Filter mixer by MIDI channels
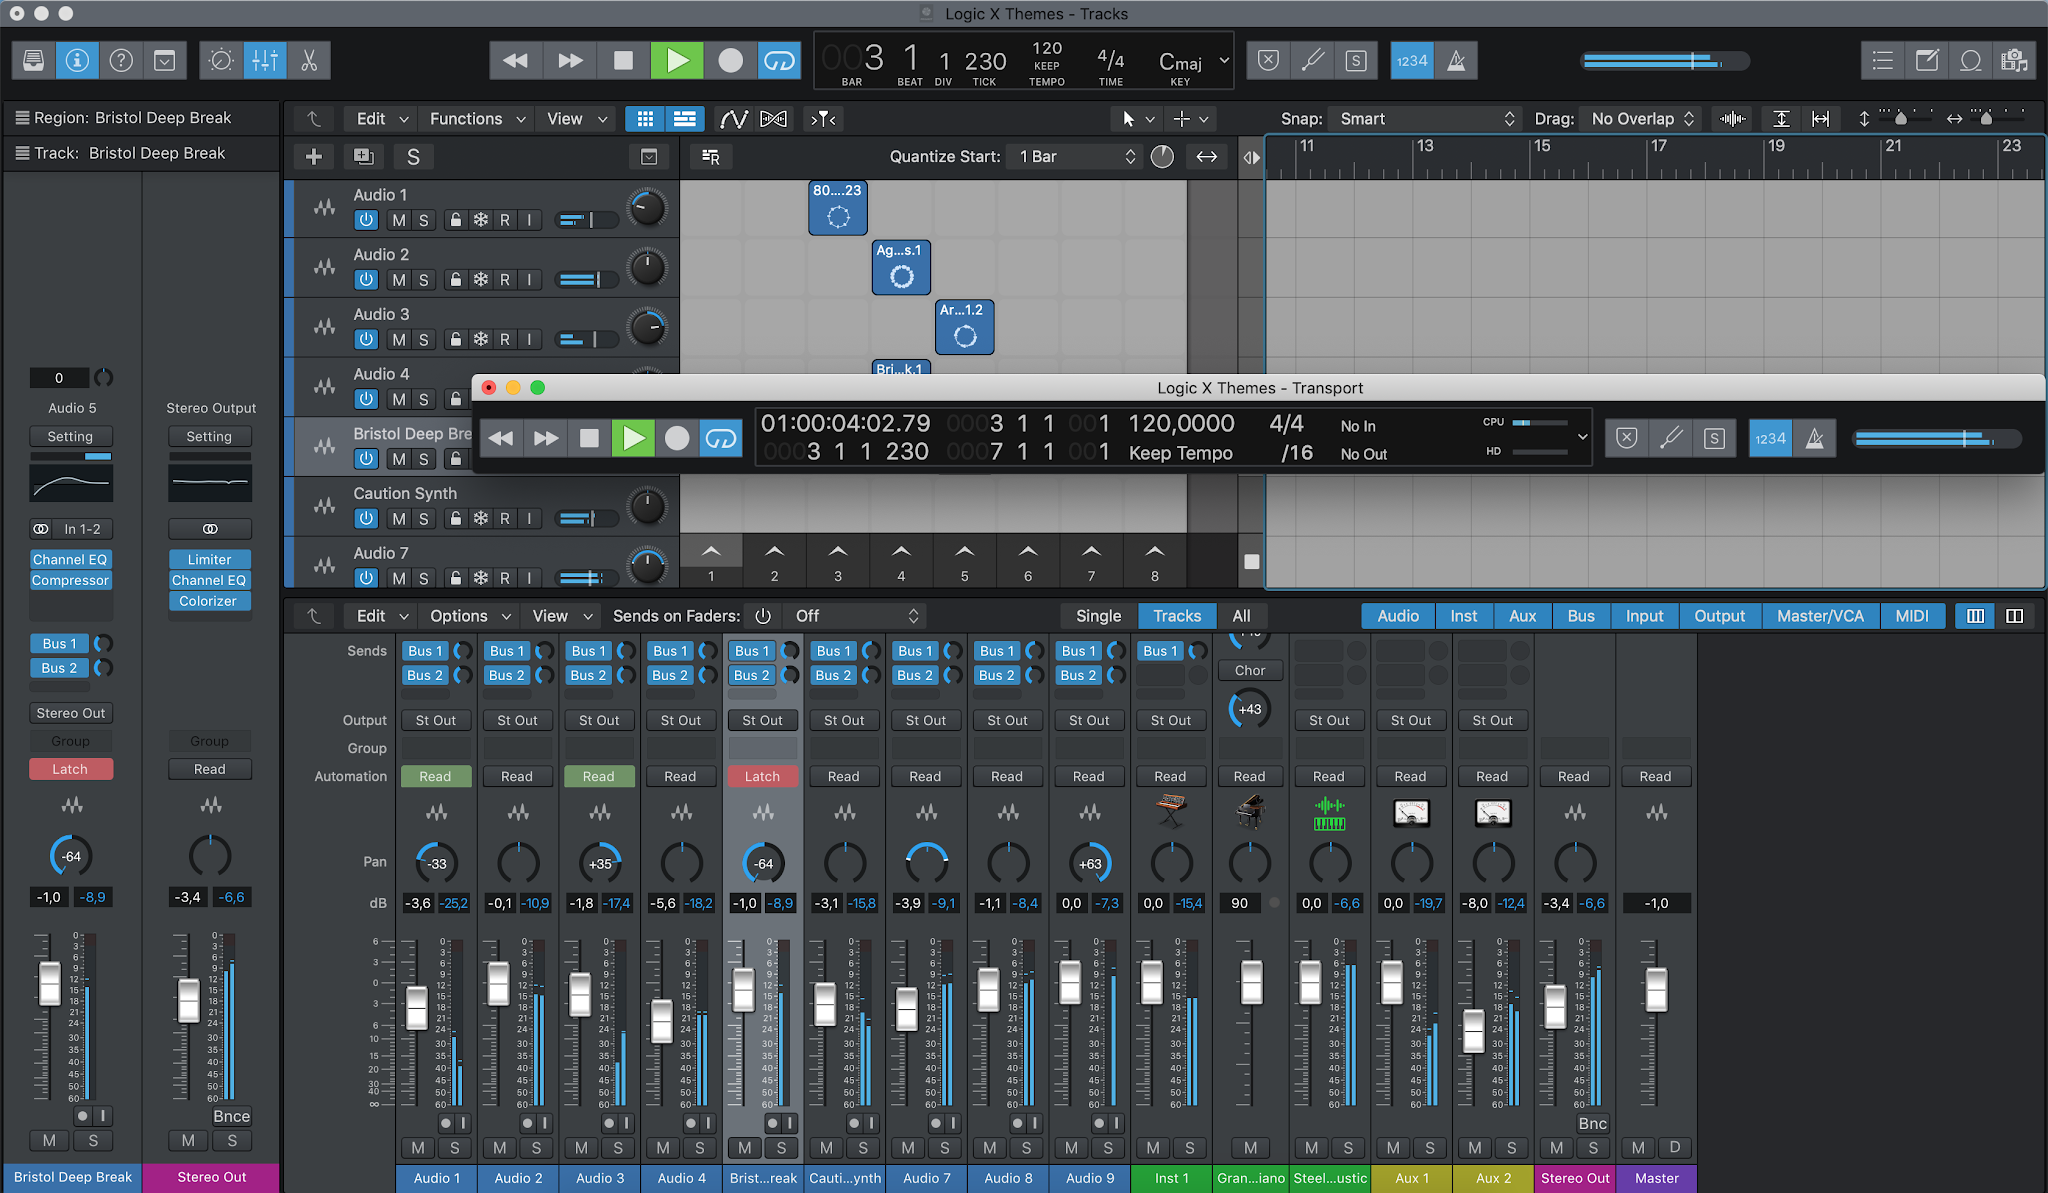Viewport: 2048px width, 1193px height. [1912, 616]
